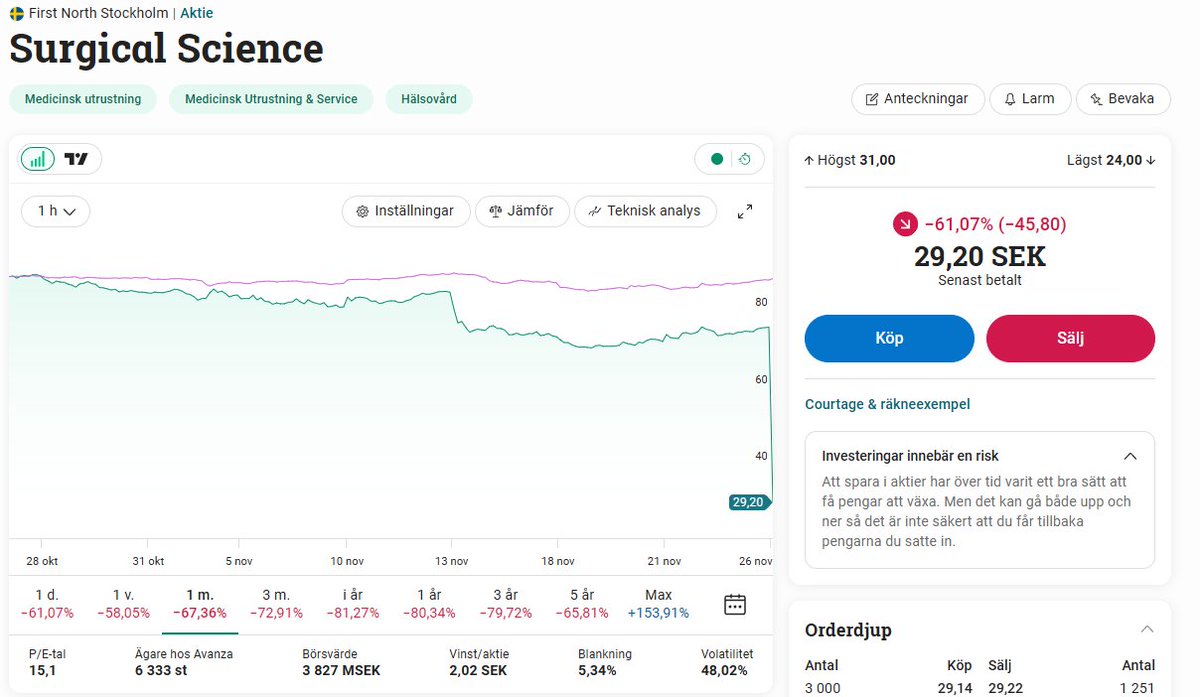This screenshot has height=697, width=1200.
Task: Toggle the green realtime dot indicator
Action: click(716, 158)
